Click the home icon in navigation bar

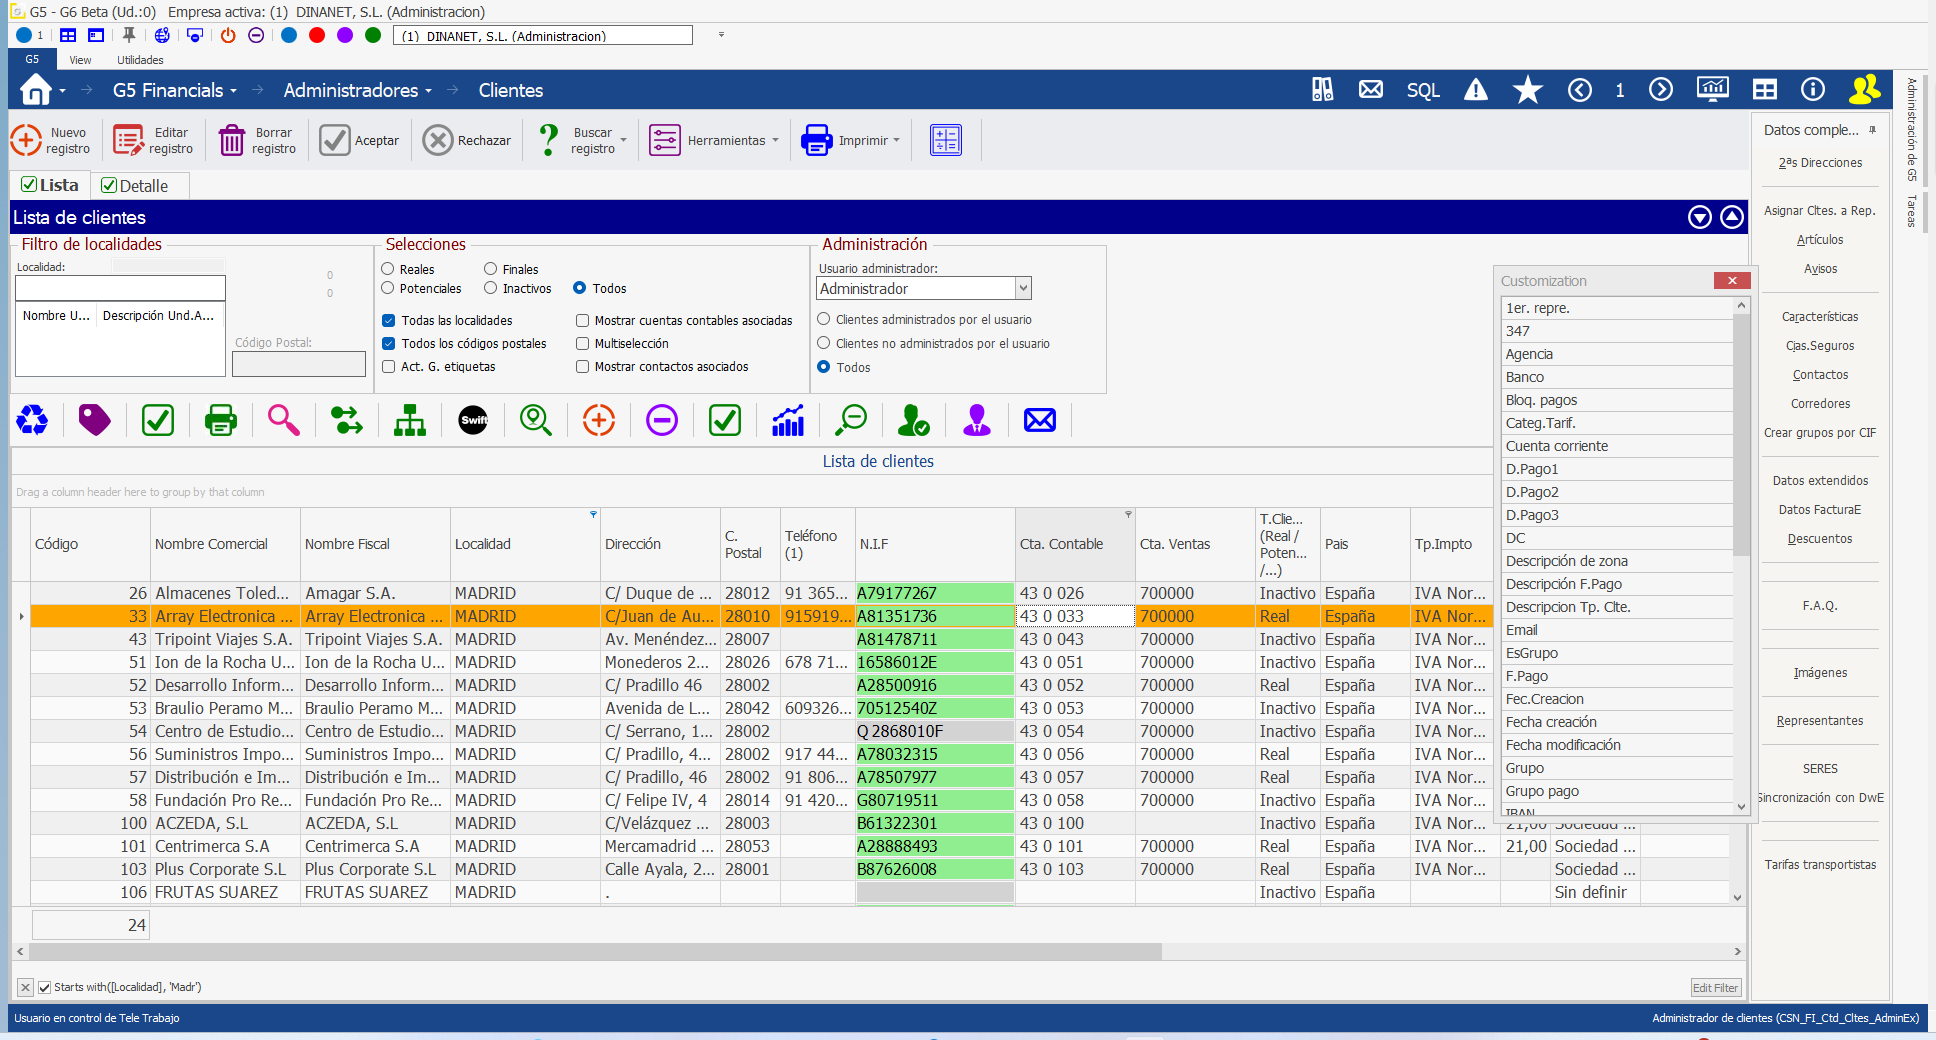pyautogui.click(x=36, y=90)
